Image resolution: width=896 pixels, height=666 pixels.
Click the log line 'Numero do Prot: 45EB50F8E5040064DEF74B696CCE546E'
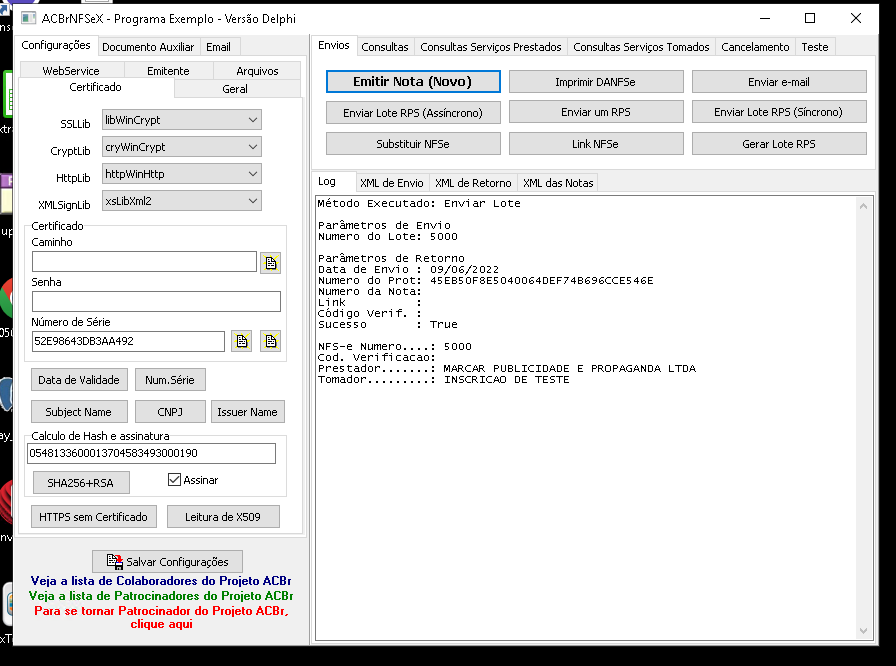pyautogui.click(x=486, y=280)
